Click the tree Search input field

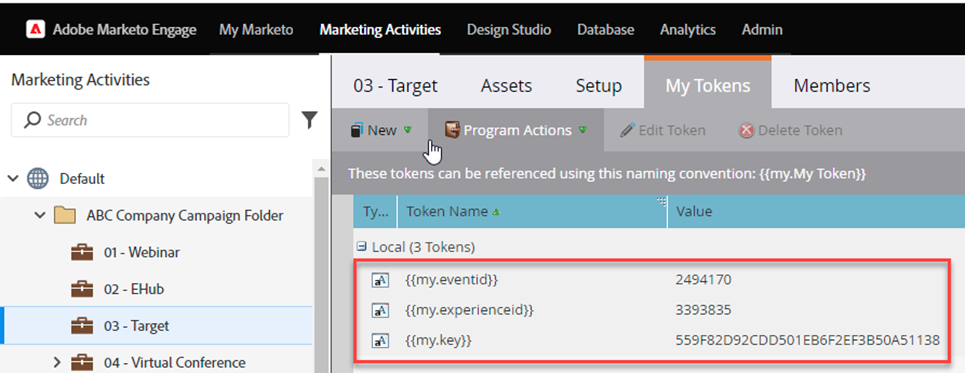[x=150, y=120]
